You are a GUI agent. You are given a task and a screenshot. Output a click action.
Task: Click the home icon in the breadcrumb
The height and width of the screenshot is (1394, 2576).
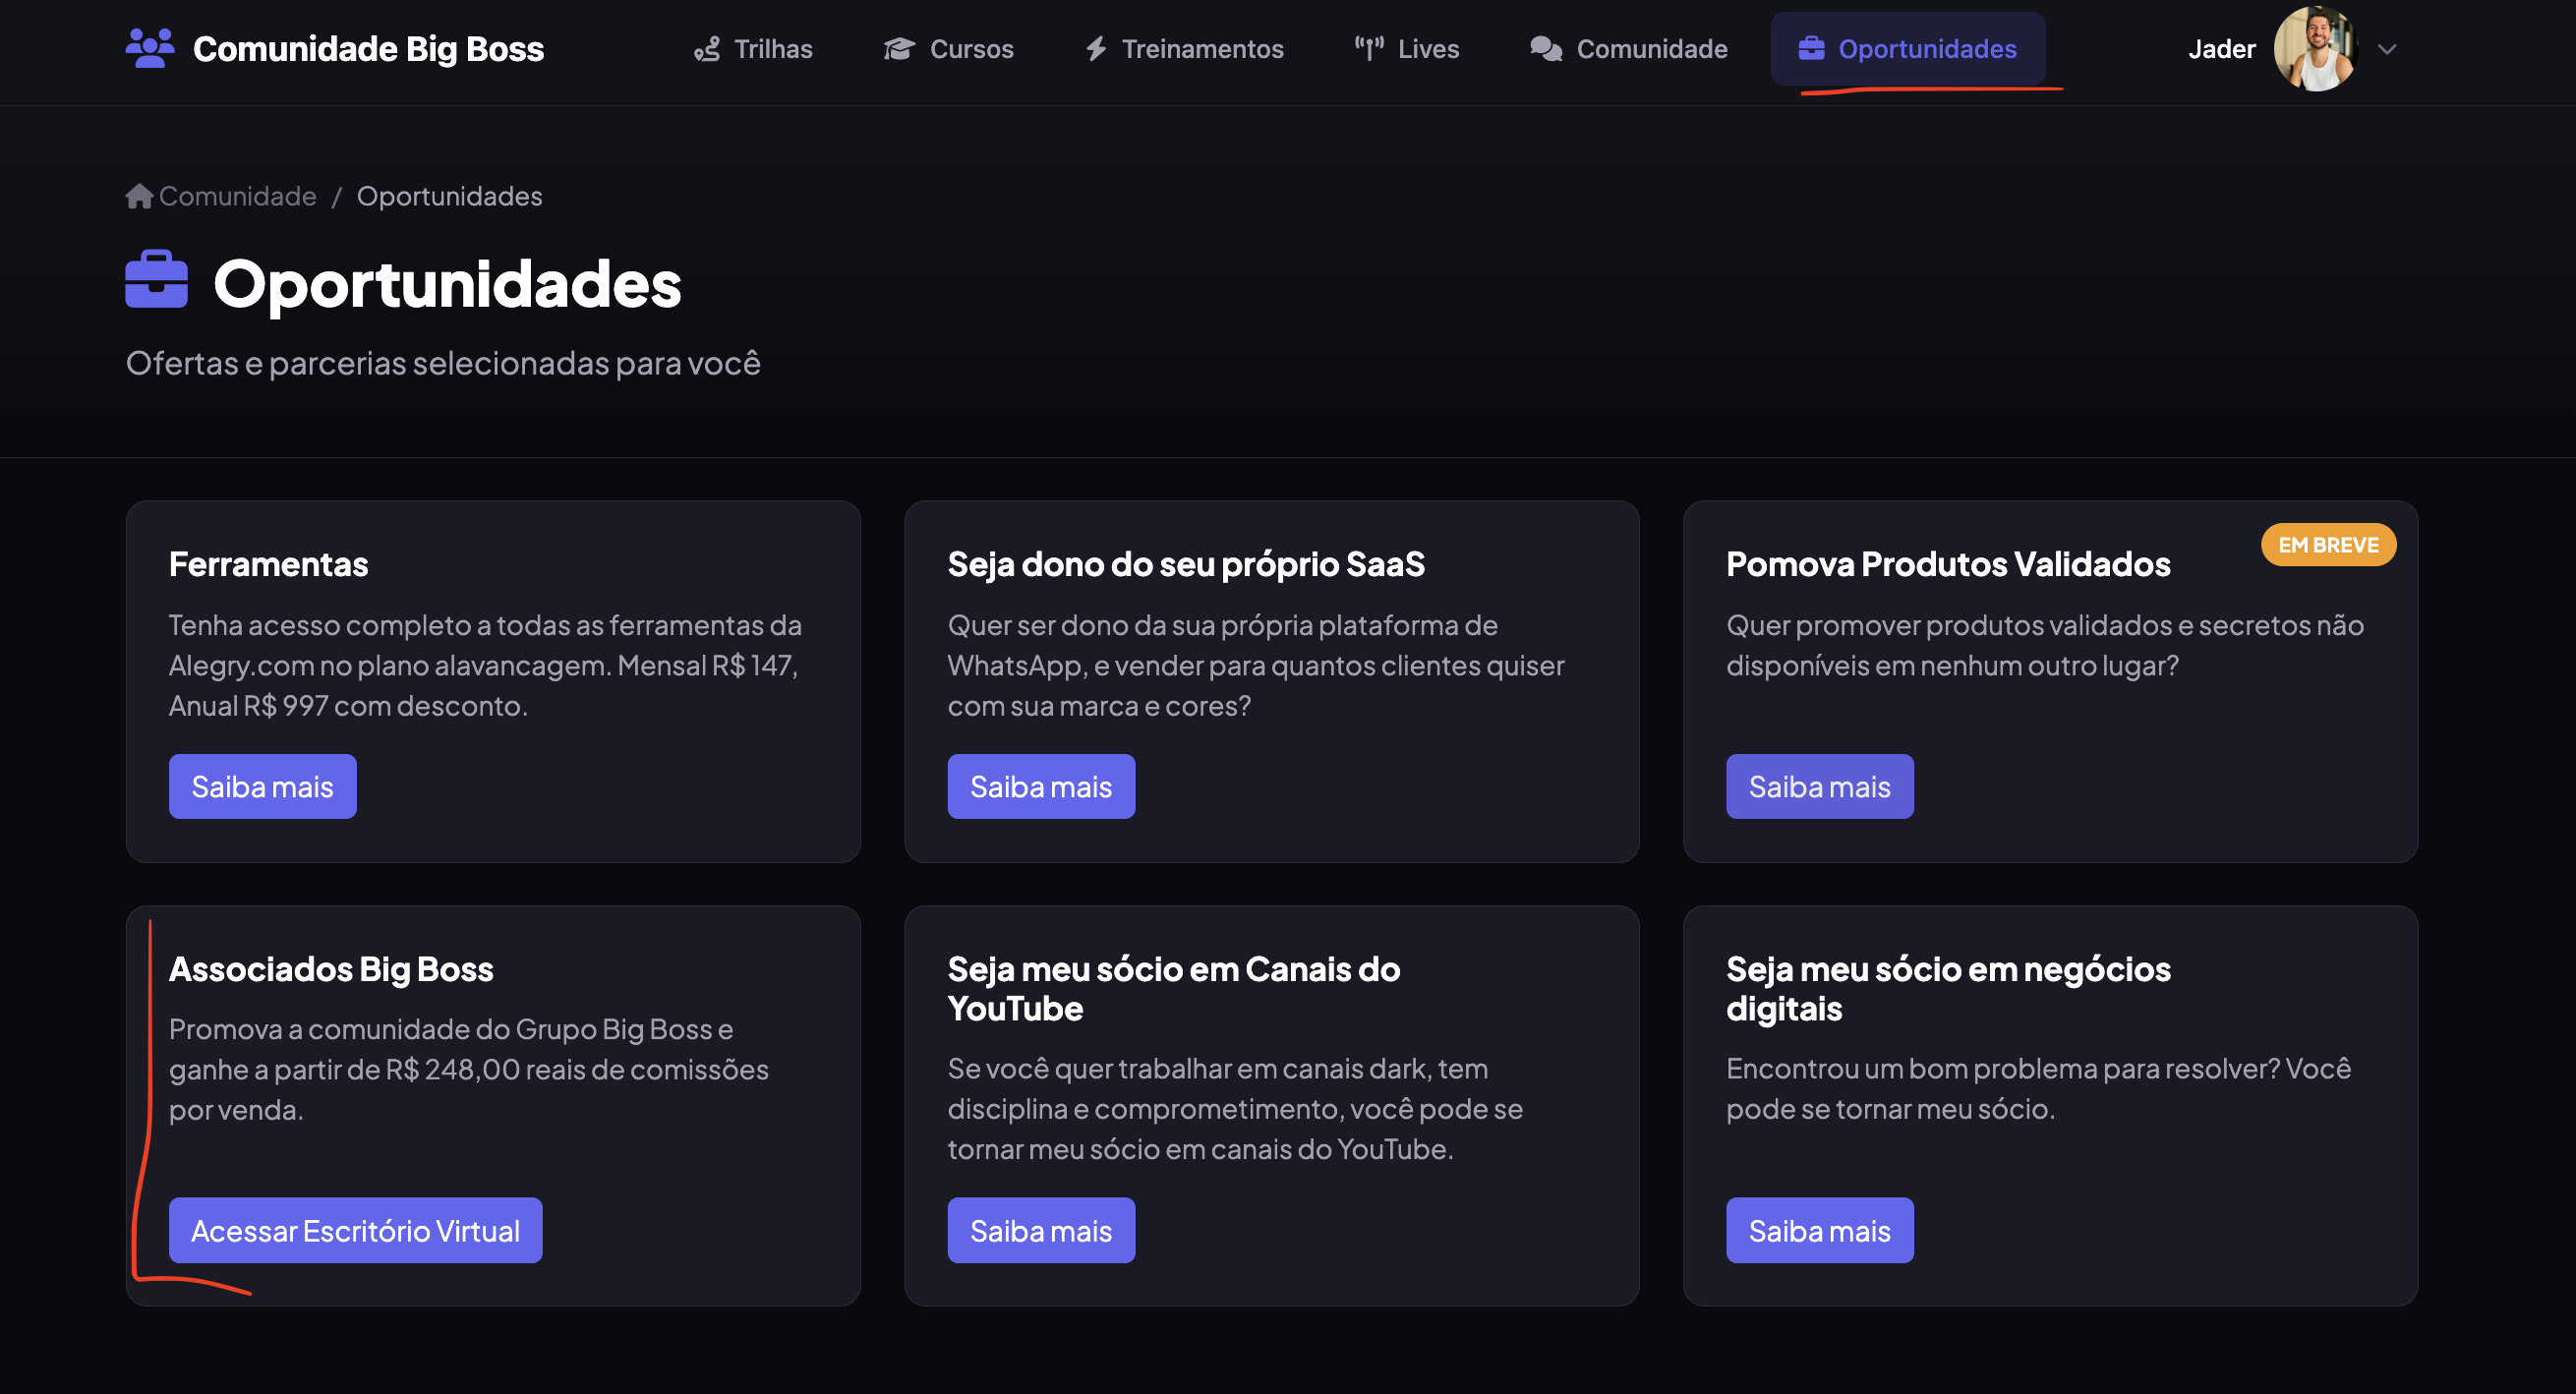(x=139, y=196)
